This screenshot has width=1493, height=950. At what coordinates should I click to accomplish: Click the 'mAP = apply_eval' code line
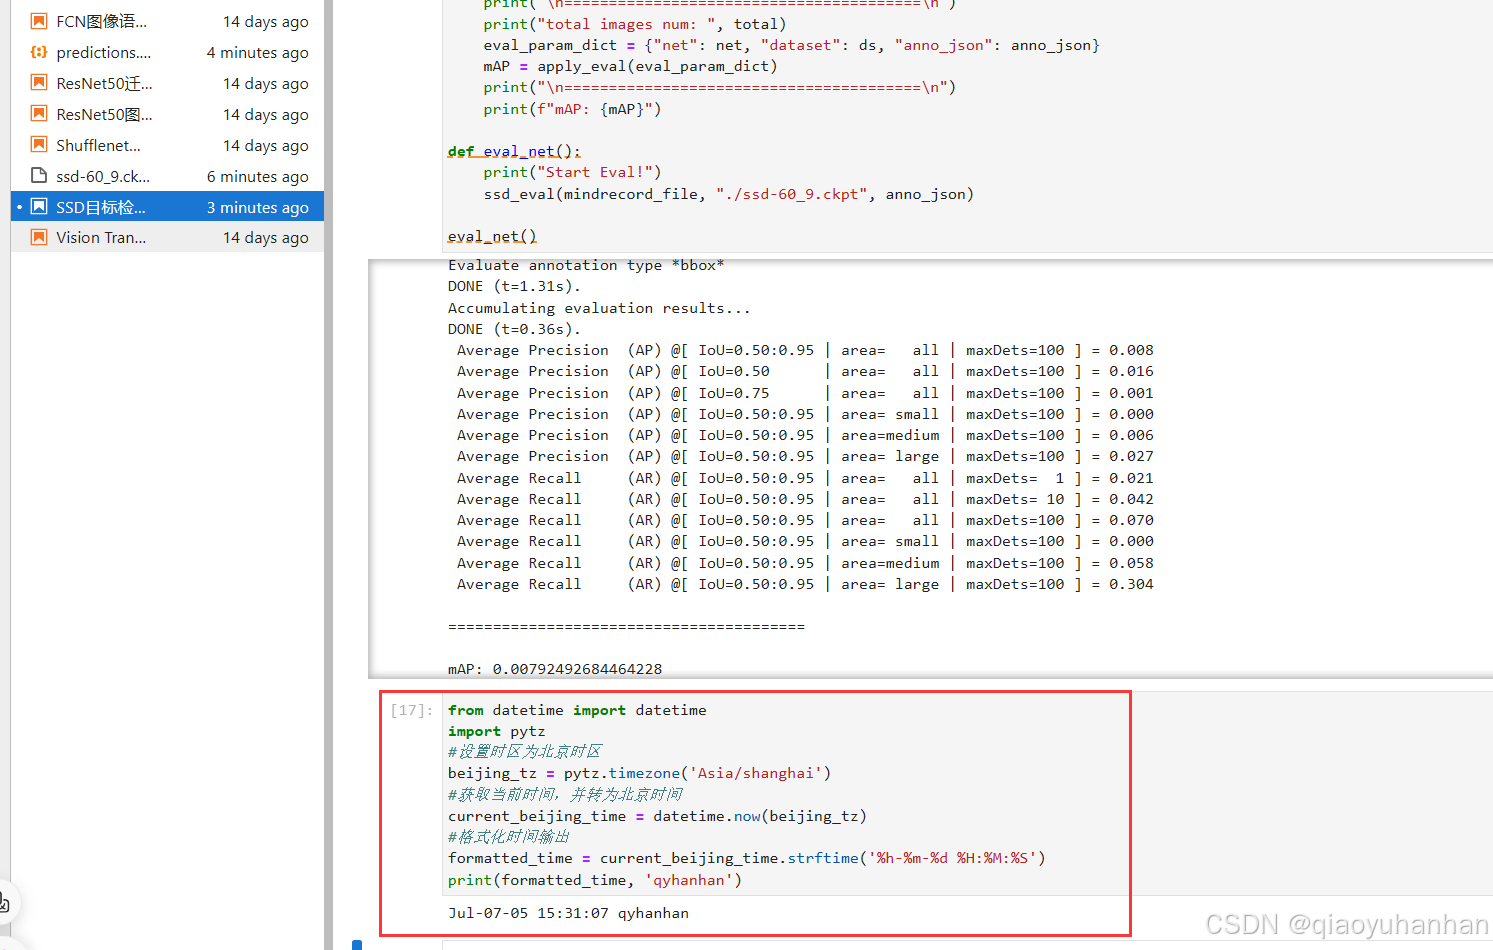[630, 66]
